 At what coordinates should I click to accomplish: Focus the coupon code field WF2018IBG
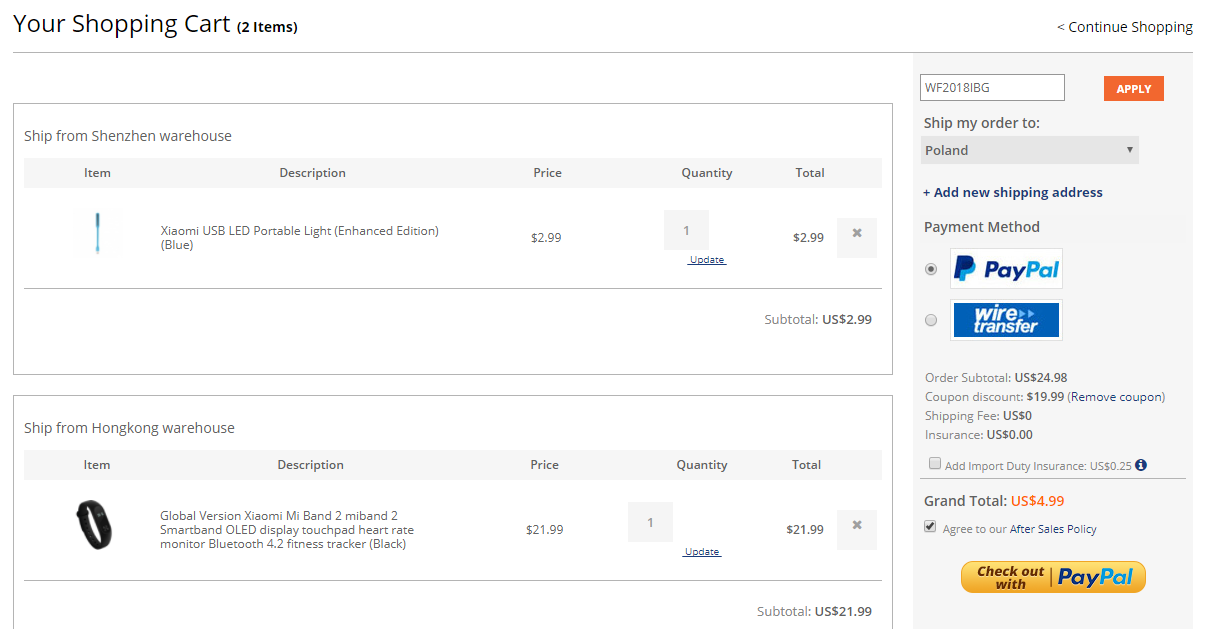pos(992,88)
